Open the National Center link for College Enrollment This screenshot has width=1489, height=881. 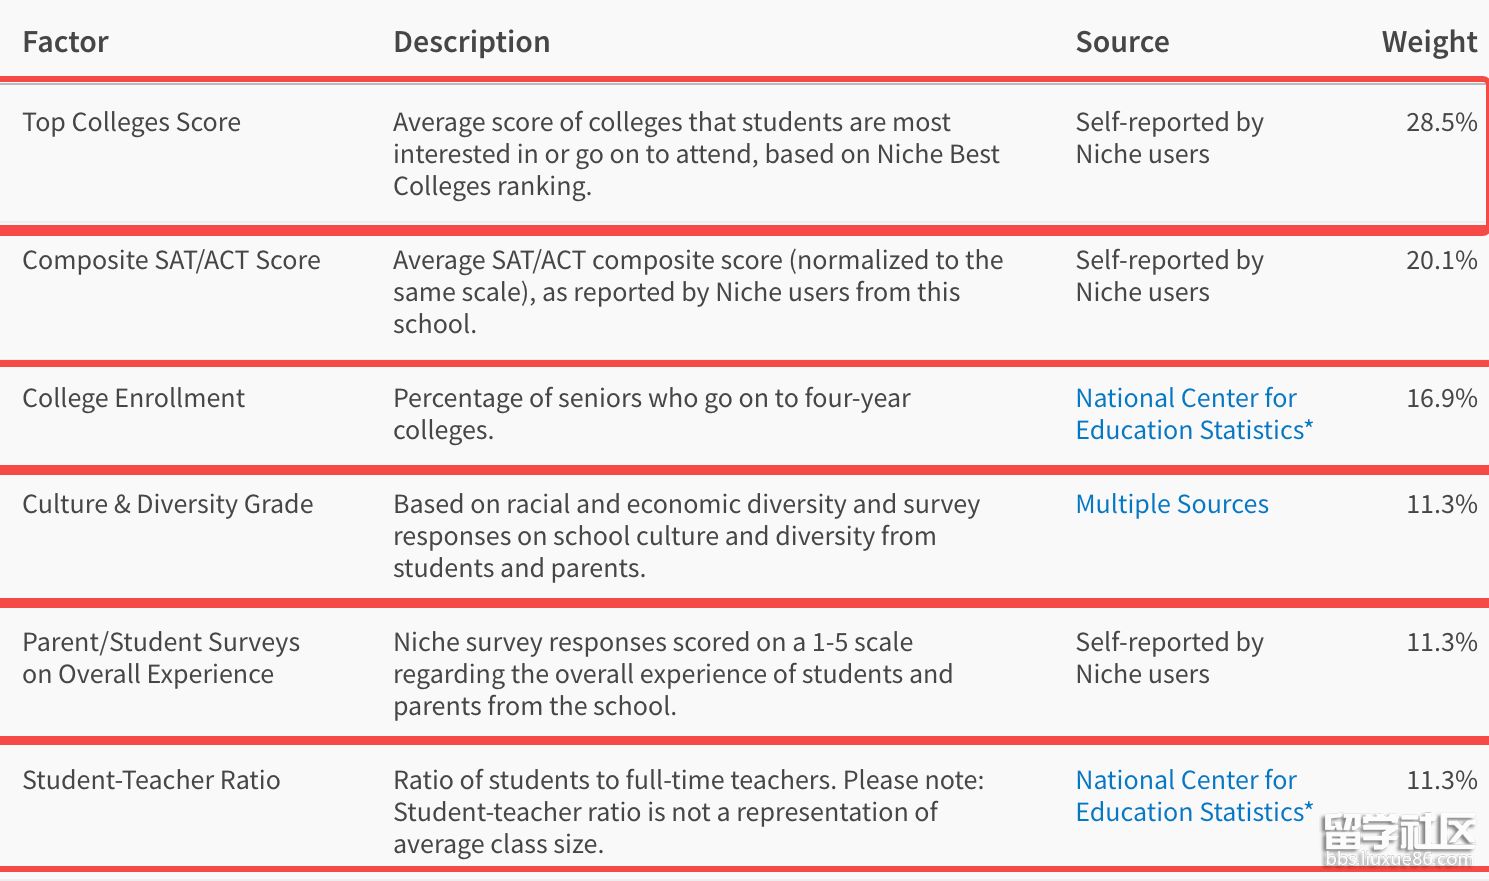1193,414
